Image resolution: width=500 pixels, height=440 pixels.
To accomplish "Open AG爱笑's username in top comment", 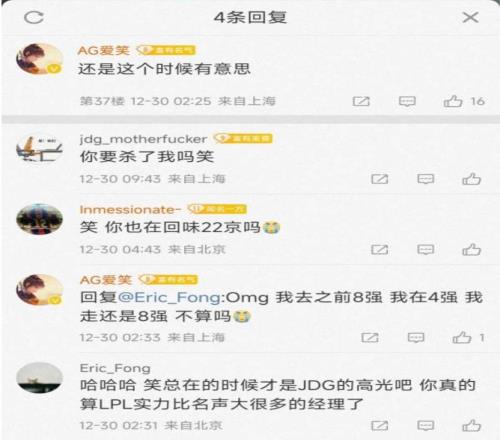I will [x=104, y=50].
